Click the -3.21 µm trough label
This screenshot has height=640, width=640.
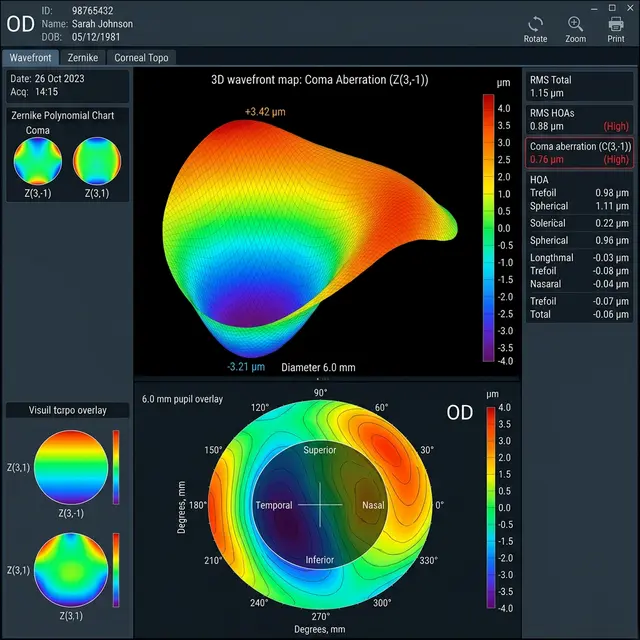point(247,366)
